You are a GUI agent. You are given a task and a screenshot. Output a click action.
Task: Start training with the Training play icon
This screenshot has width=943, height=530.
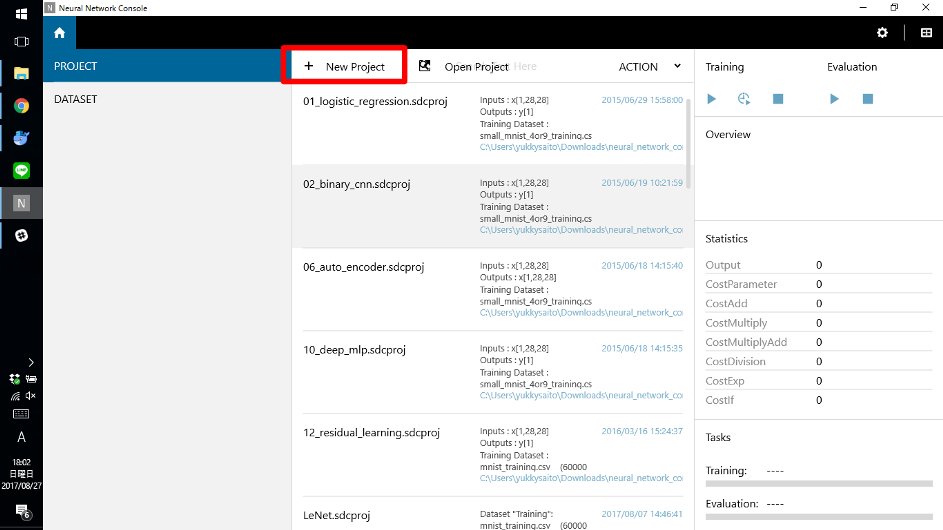pyautogui.click(x=712, y=99)
